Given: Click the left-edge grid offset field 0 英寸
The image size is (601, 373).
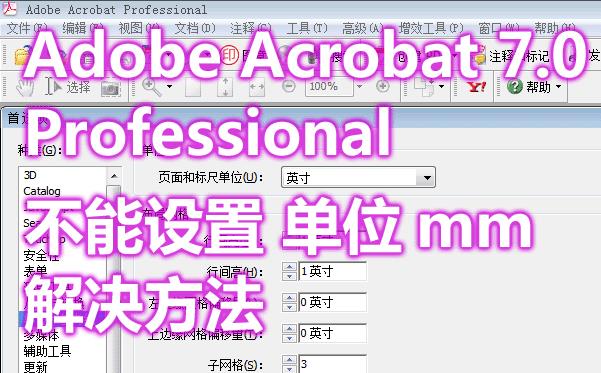Looking at the screenshot, I should pos(332,302).
